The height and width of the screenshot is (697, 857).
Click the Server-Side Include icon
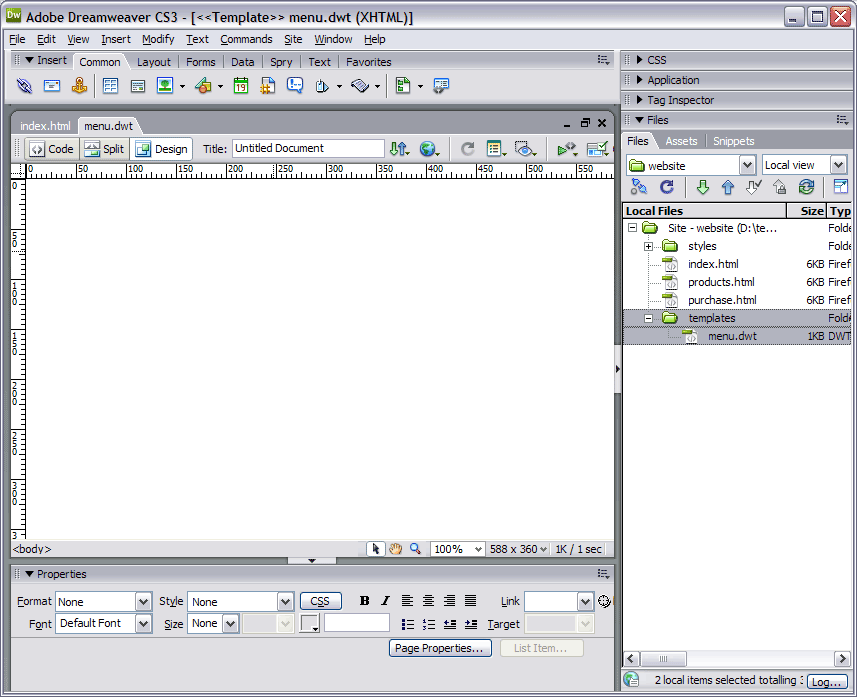pyautogui.click(x=268, y=86)
